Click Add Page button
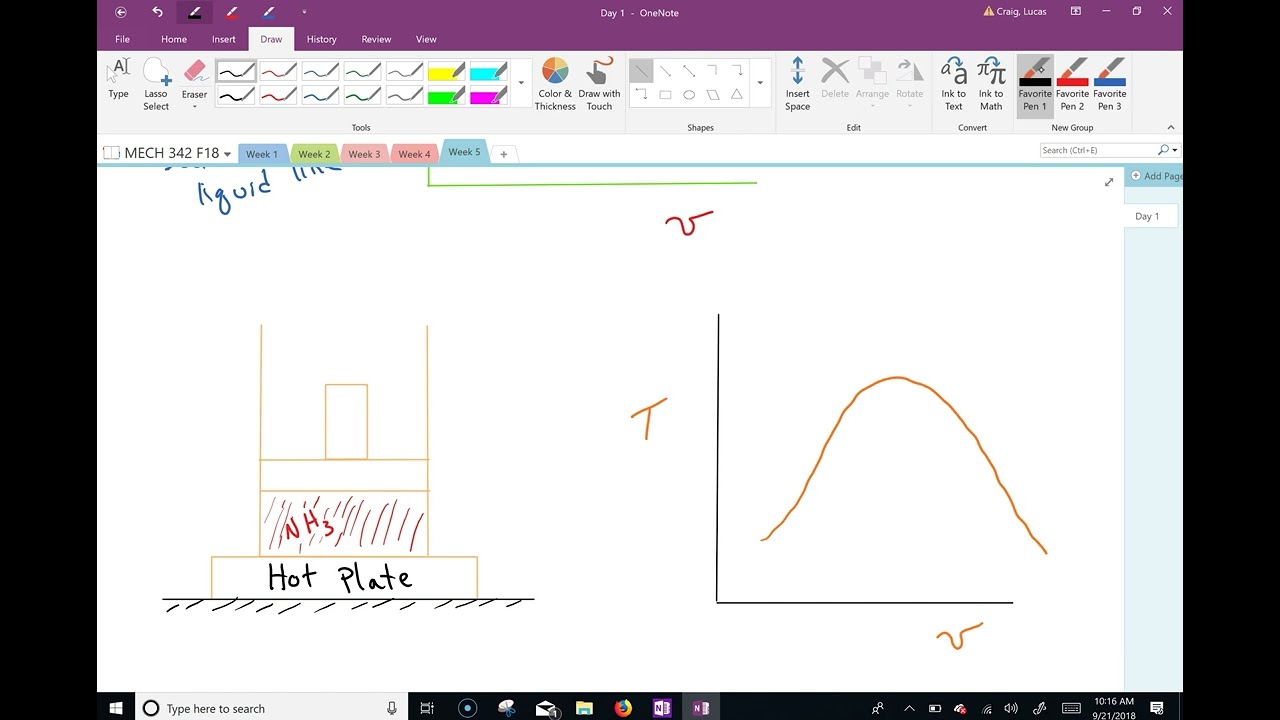Image resolution: width=1280 pixels, height=720 pixels. pos(1156,176)
